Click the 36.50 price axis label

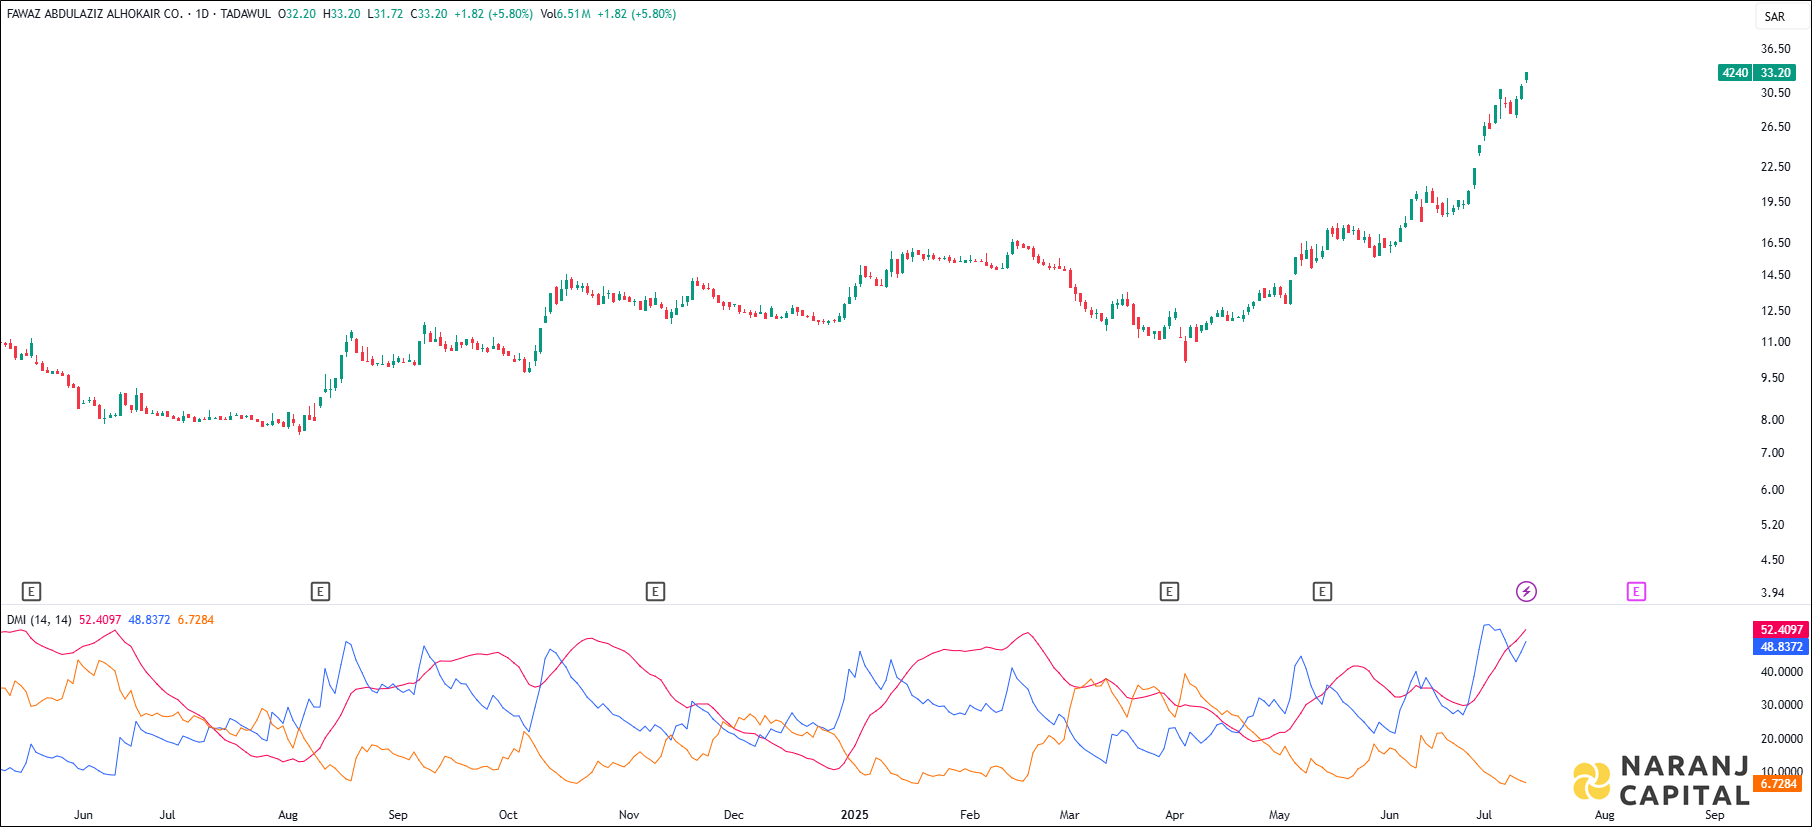click(1776, 49)
